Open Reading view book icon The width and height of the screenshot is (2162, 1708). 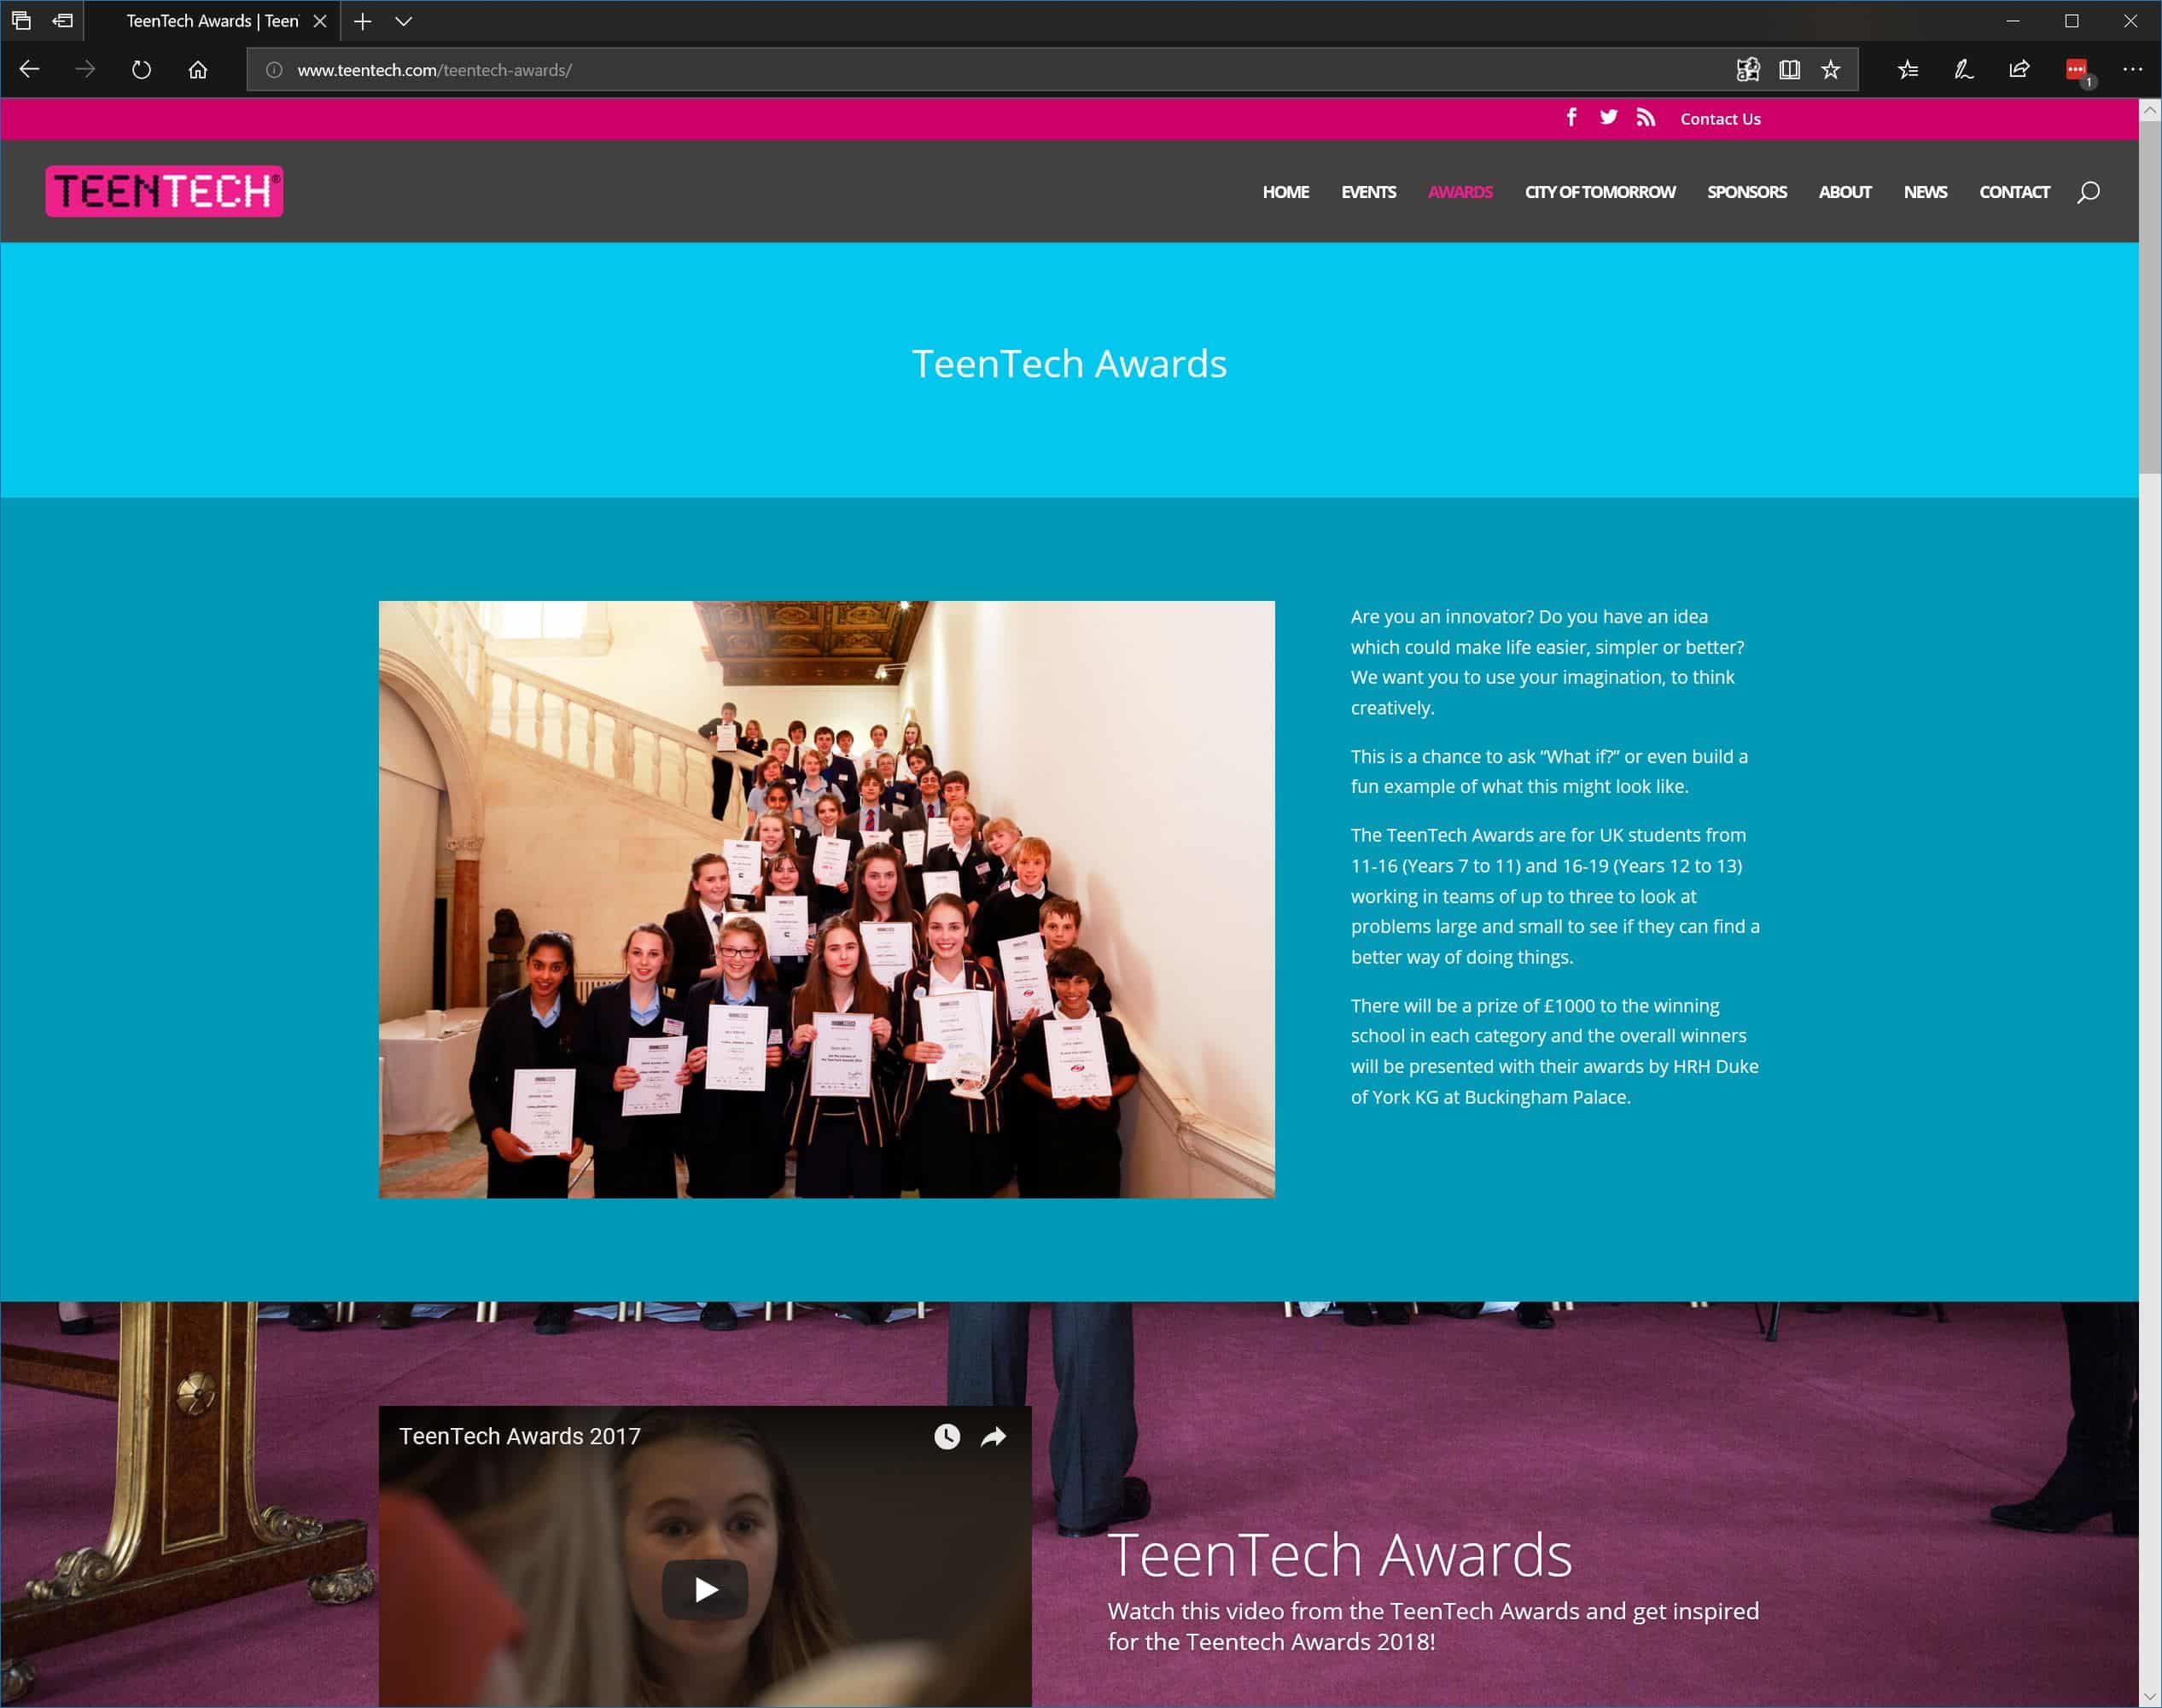[1789, 70]
